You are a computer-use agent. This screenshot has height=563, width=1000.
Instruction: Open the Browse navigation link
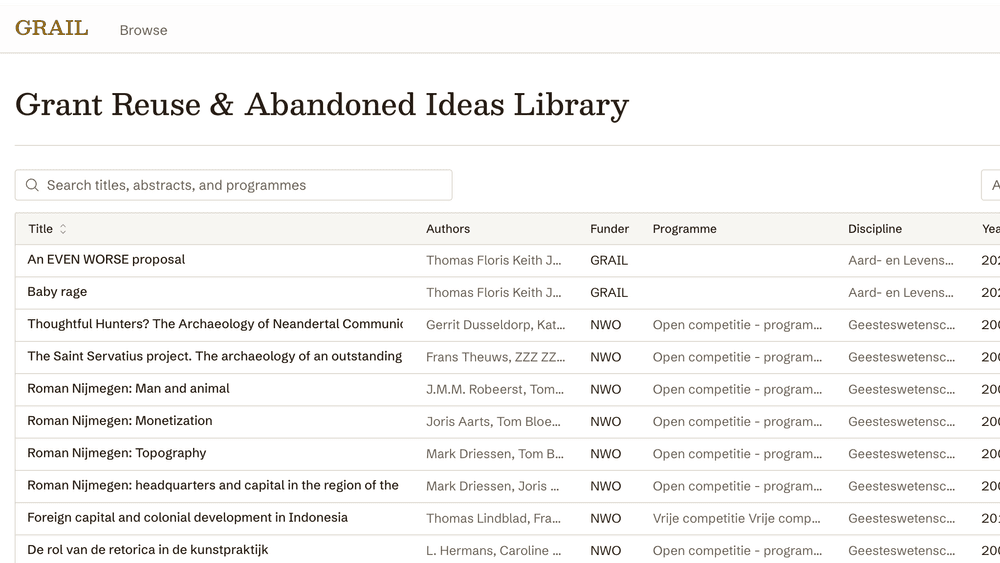coord(143,30)
